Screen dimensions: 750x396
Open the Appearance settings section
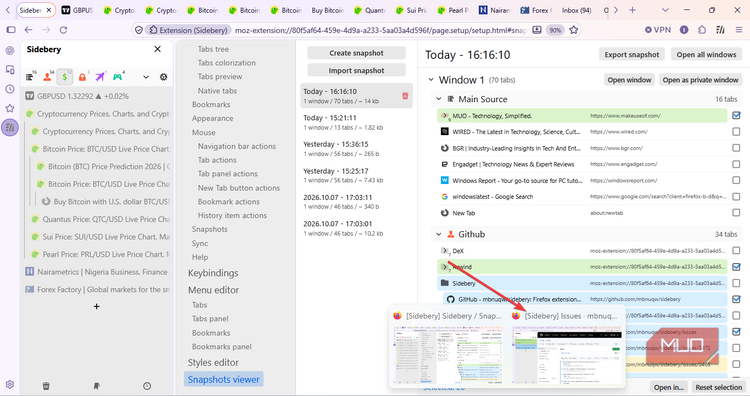point(212,118)
